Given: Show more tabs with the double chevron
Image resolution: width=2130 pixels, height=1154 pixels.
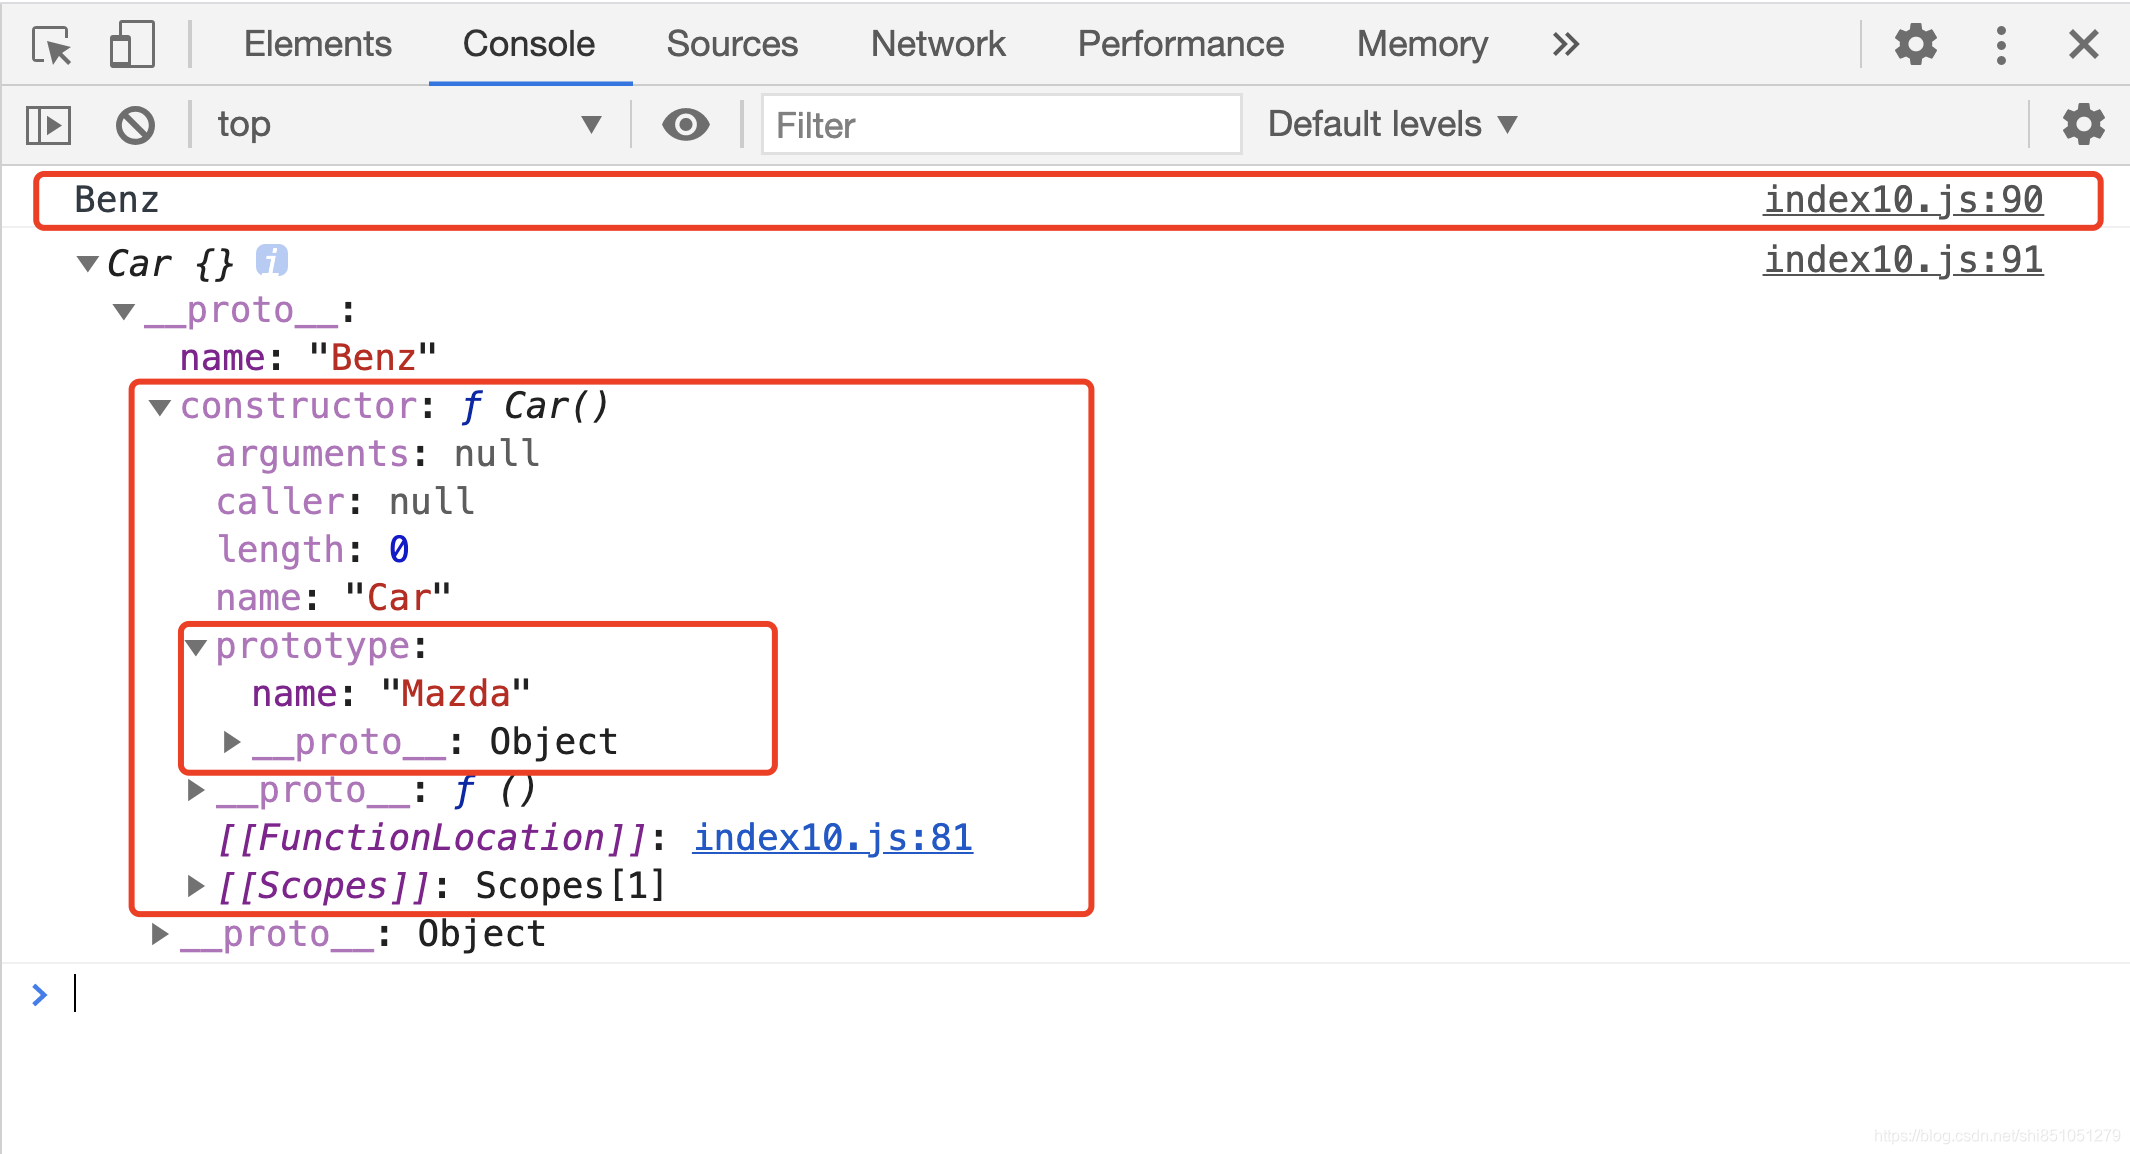Looking at the screenshot, I should point(1566,44).
